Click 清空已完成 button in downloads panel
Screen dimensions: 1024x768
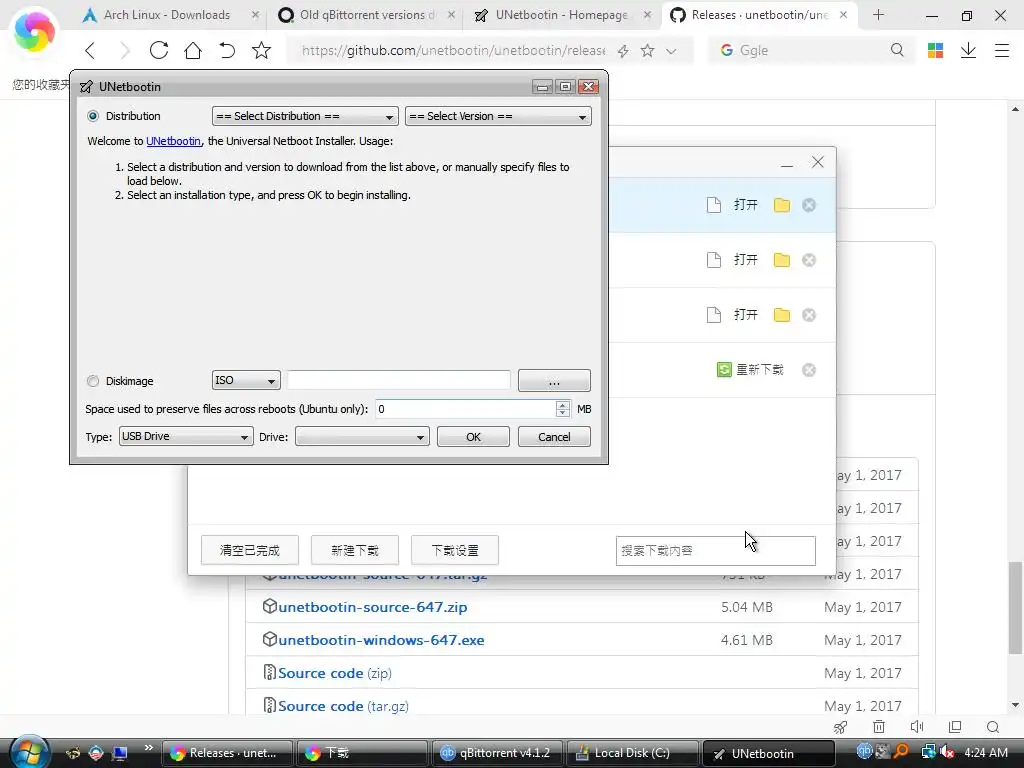(249, 550)
